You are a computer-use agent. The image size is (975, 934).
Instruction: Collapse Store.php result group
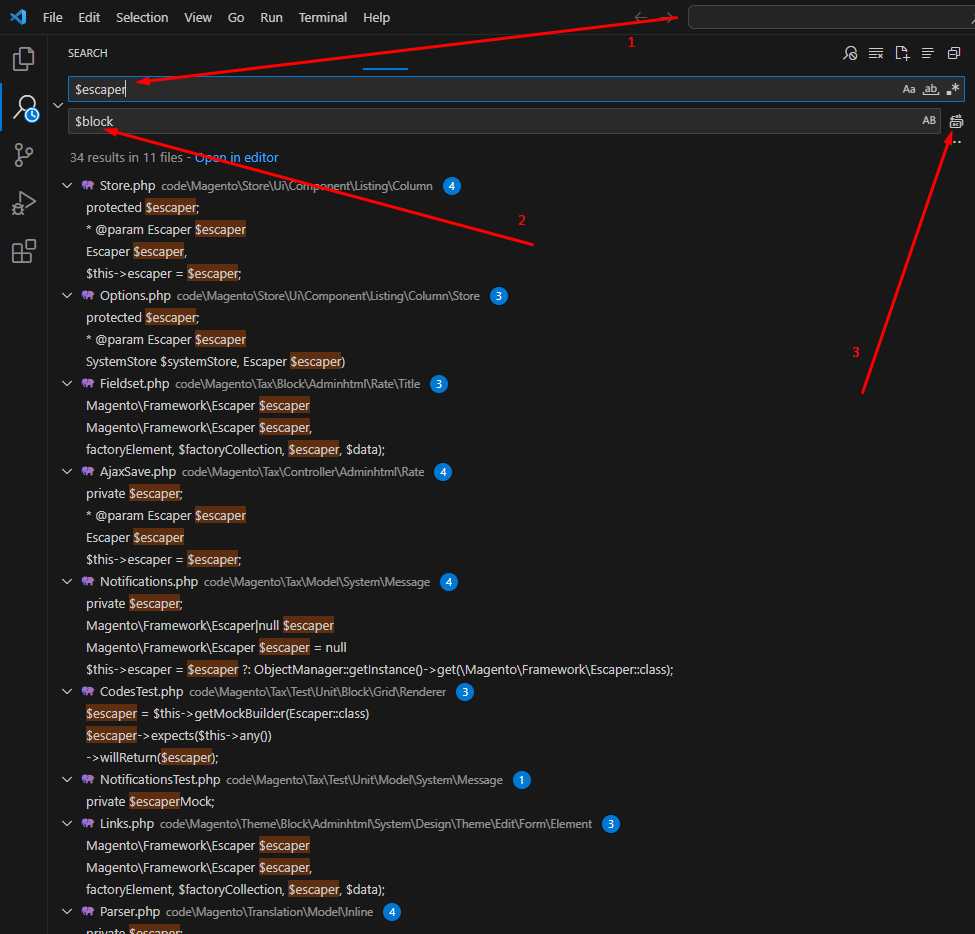[67, 185]
